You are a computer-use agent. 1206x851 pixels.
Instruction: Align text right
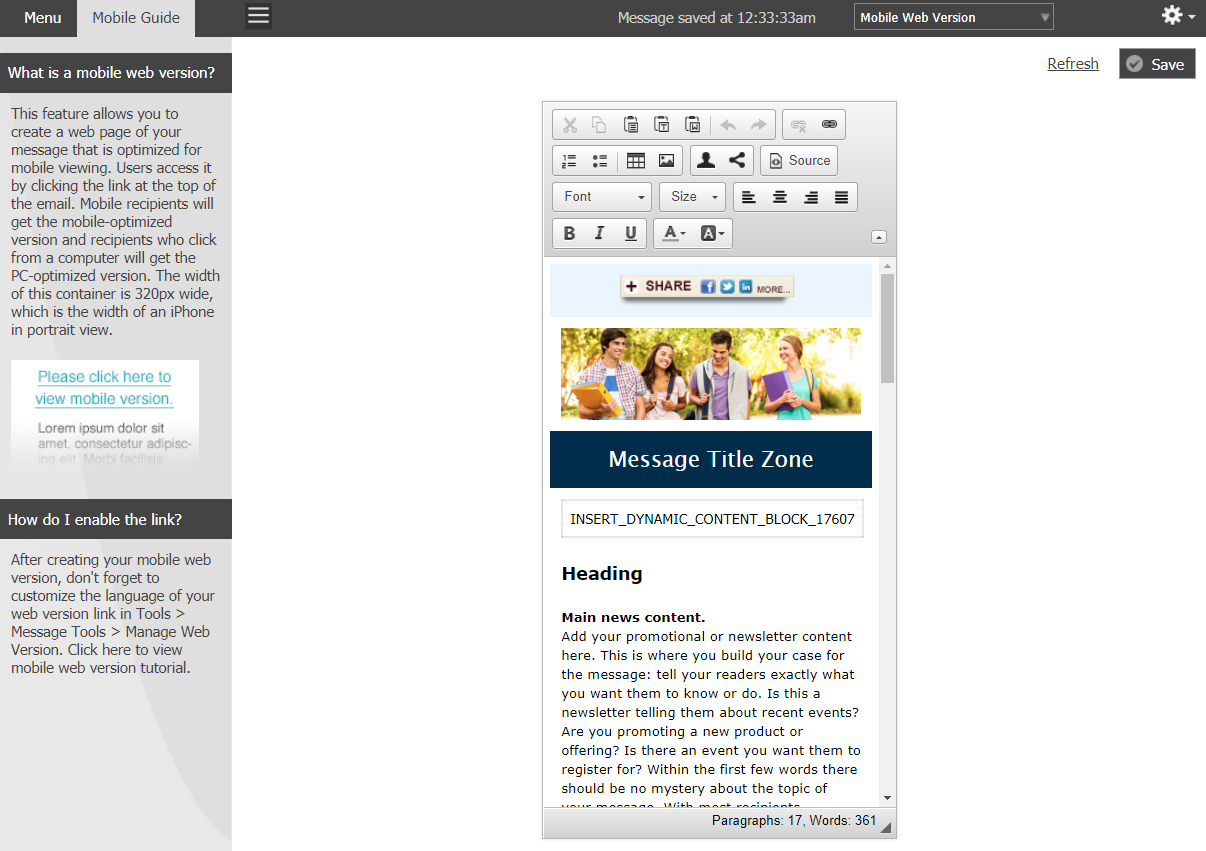pos(811,197)
